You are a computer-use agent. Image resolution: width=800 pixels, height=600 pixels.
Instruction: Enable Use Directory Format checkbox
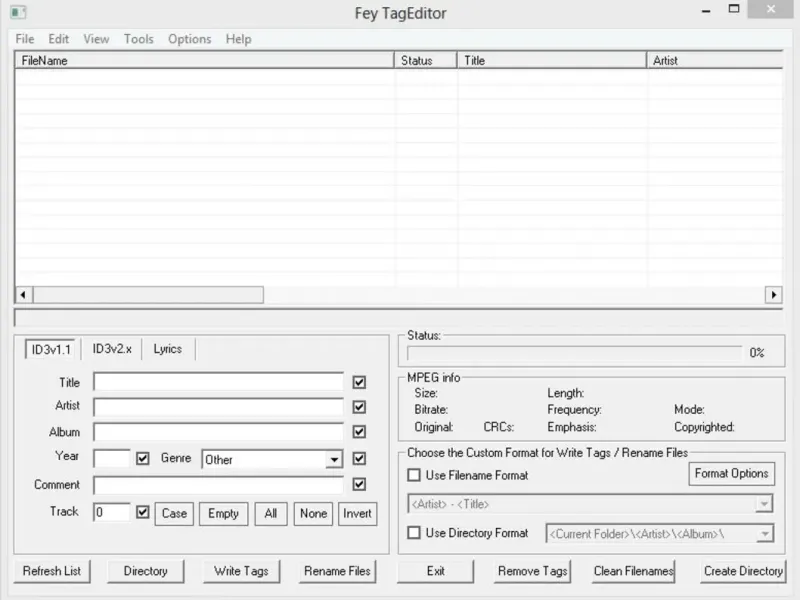click(x=414, y=533)
